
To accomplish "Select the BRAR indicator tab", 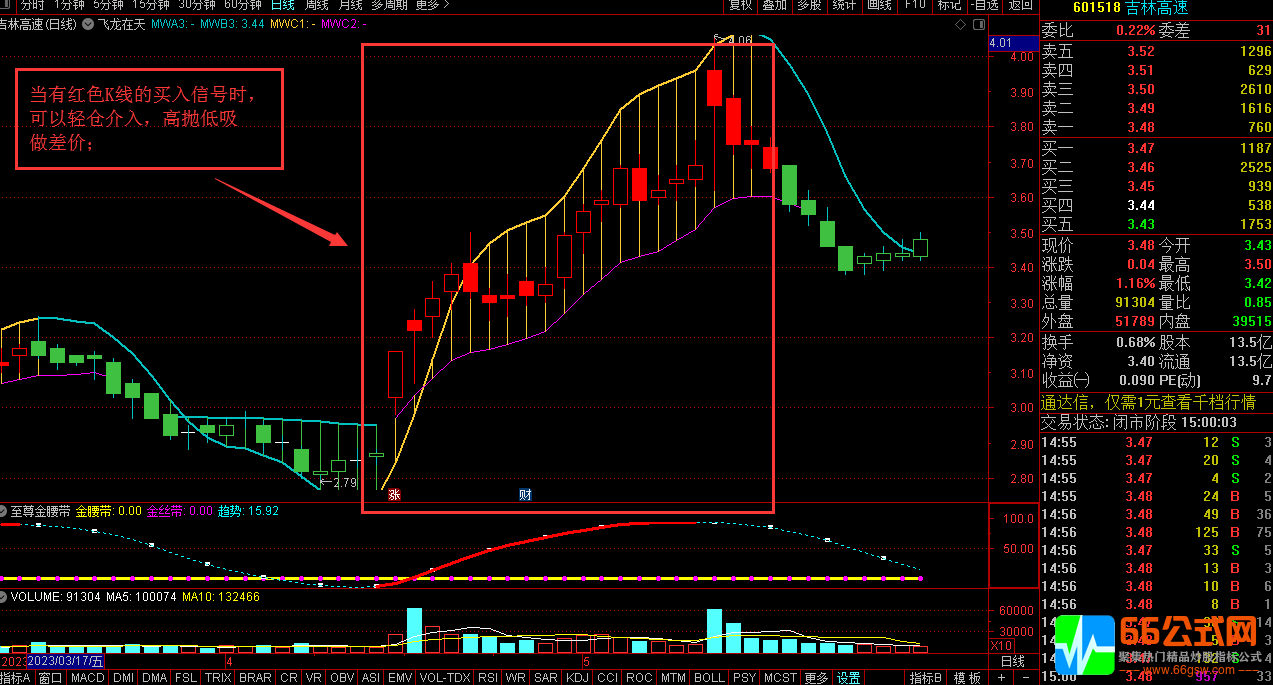I will [x=255, y=677].
